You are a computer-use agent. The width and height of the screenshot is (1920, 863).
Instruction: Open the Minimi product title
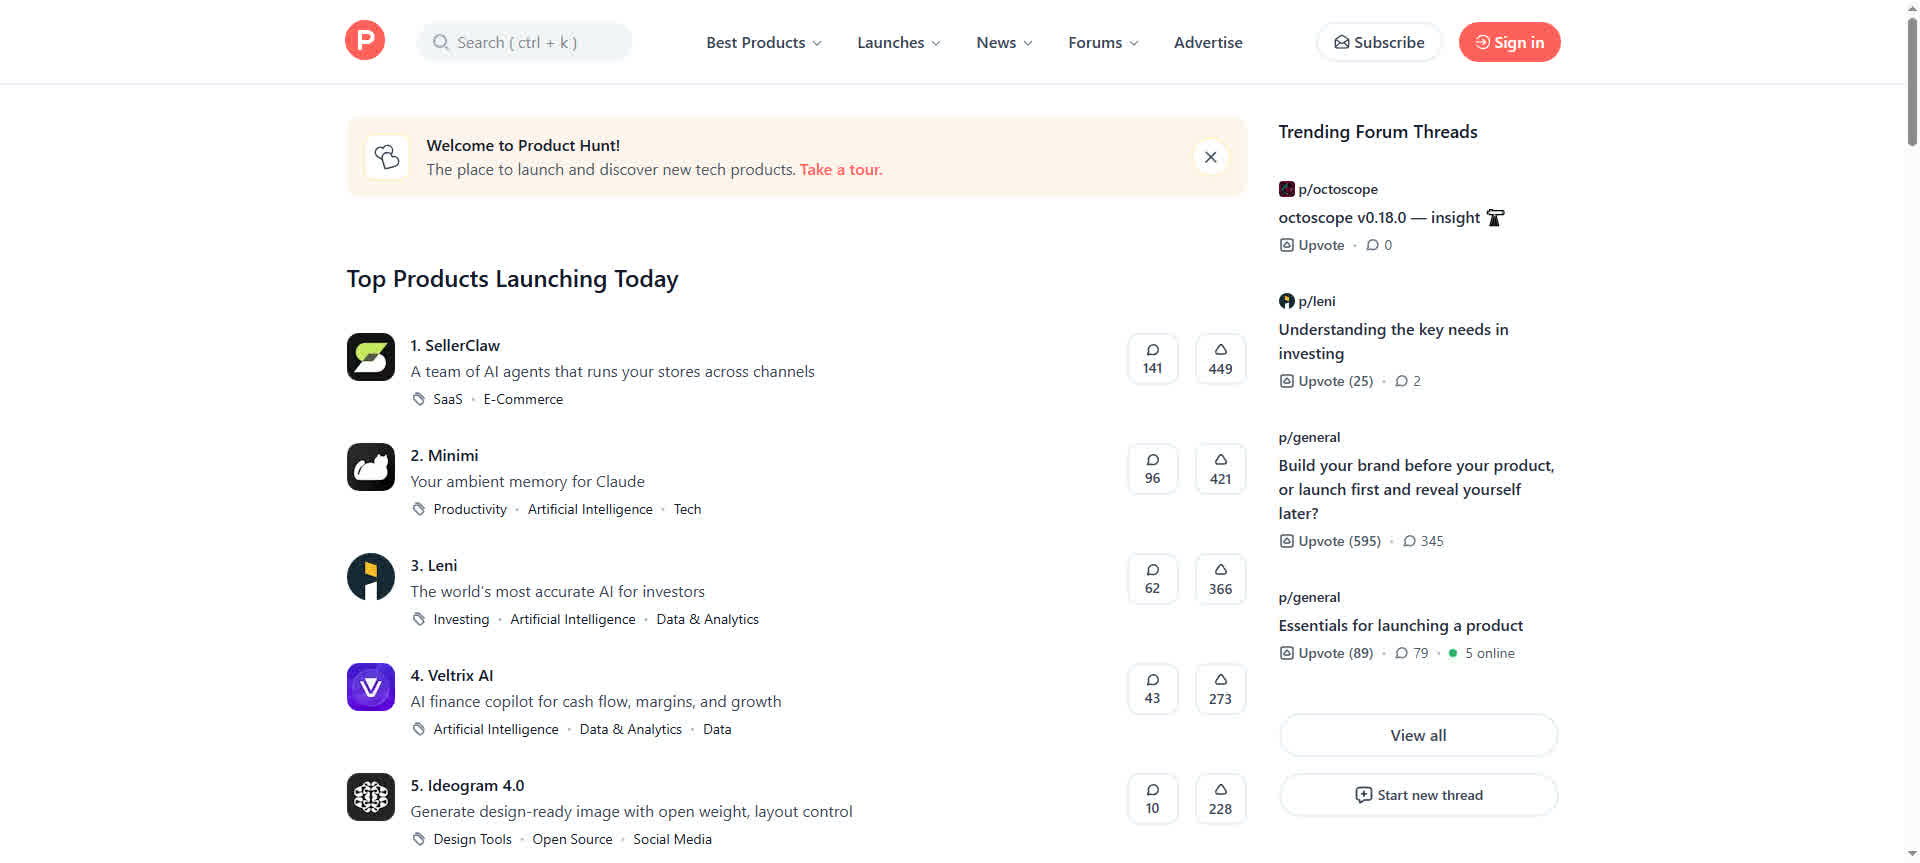pyautogui.click(x=444, y=455)
